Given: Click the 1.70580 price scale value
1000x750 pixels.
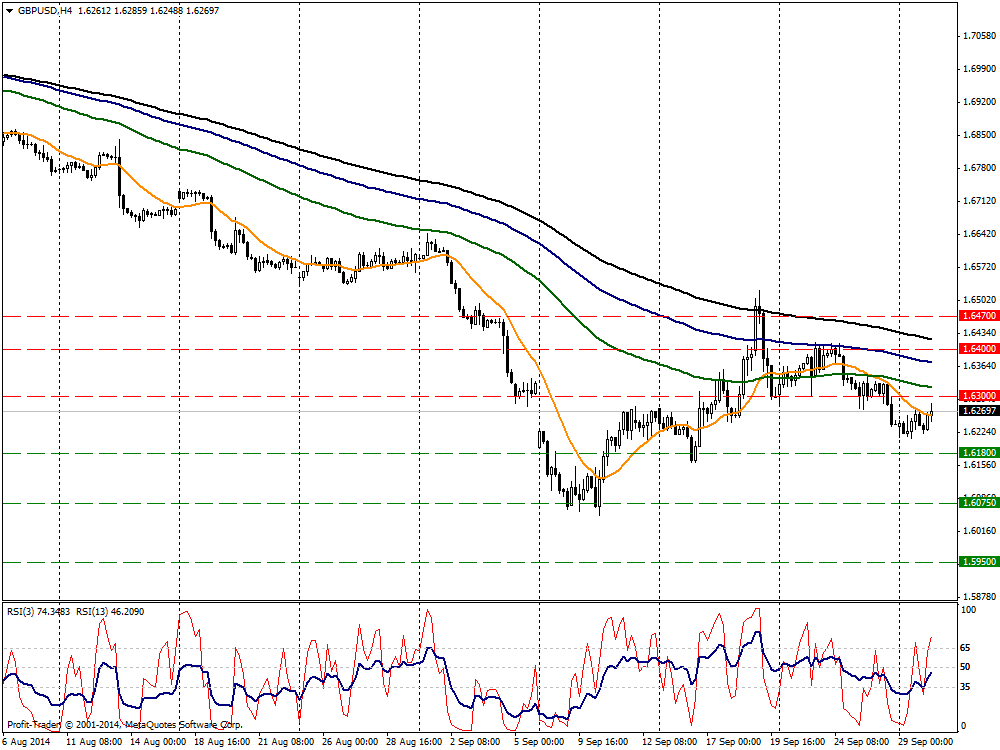Looking at the screenshot, I should (979, 36).
